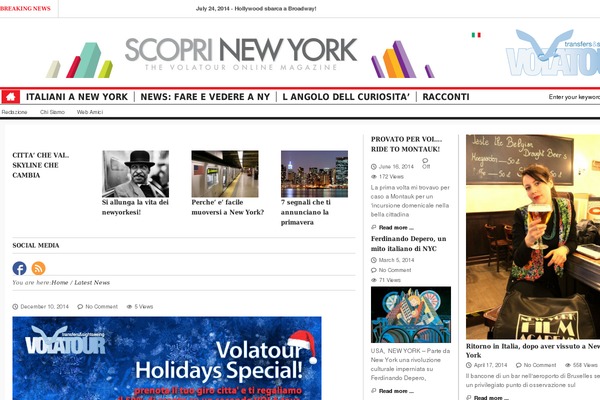Click the Breaking News label
Image resolution: width=600 pixels, height=400 pixels.
[25, 8]
